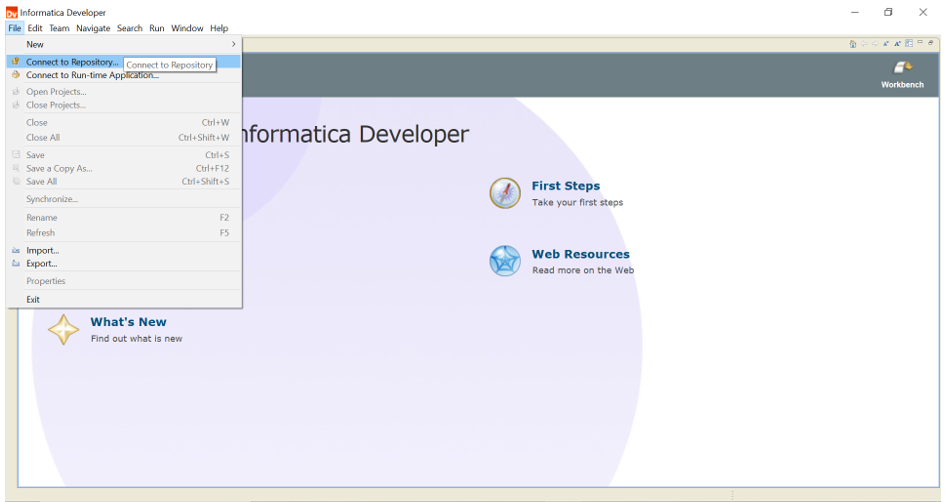Reduce welcome page font size

click(886, 44)
